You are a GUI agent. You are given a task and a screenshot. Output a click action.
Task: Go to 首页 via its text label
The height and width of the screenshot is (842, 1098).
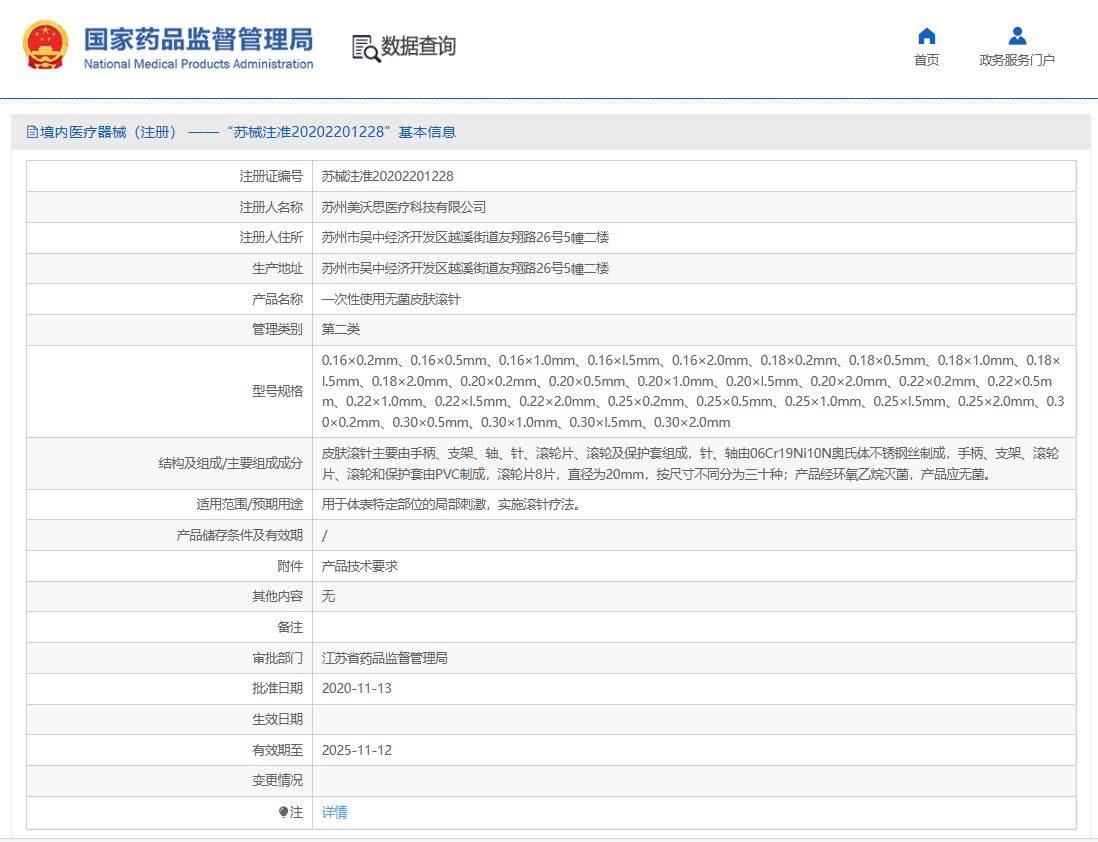(x=926, y=60)
